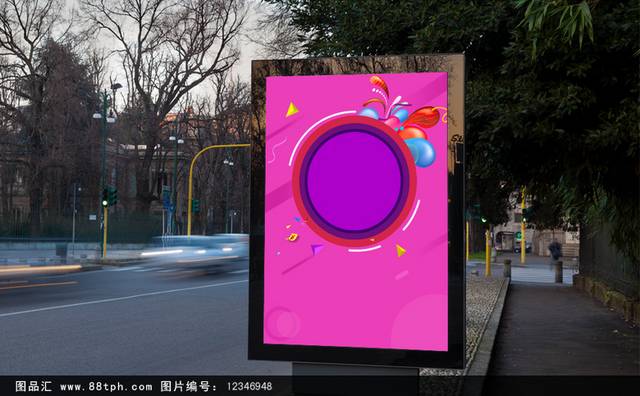Image resolution: width=640 pixels, height=396 pixels.
Task: Click the pedestrian on the far sidewalk
Action: click(x=555, y=250)
